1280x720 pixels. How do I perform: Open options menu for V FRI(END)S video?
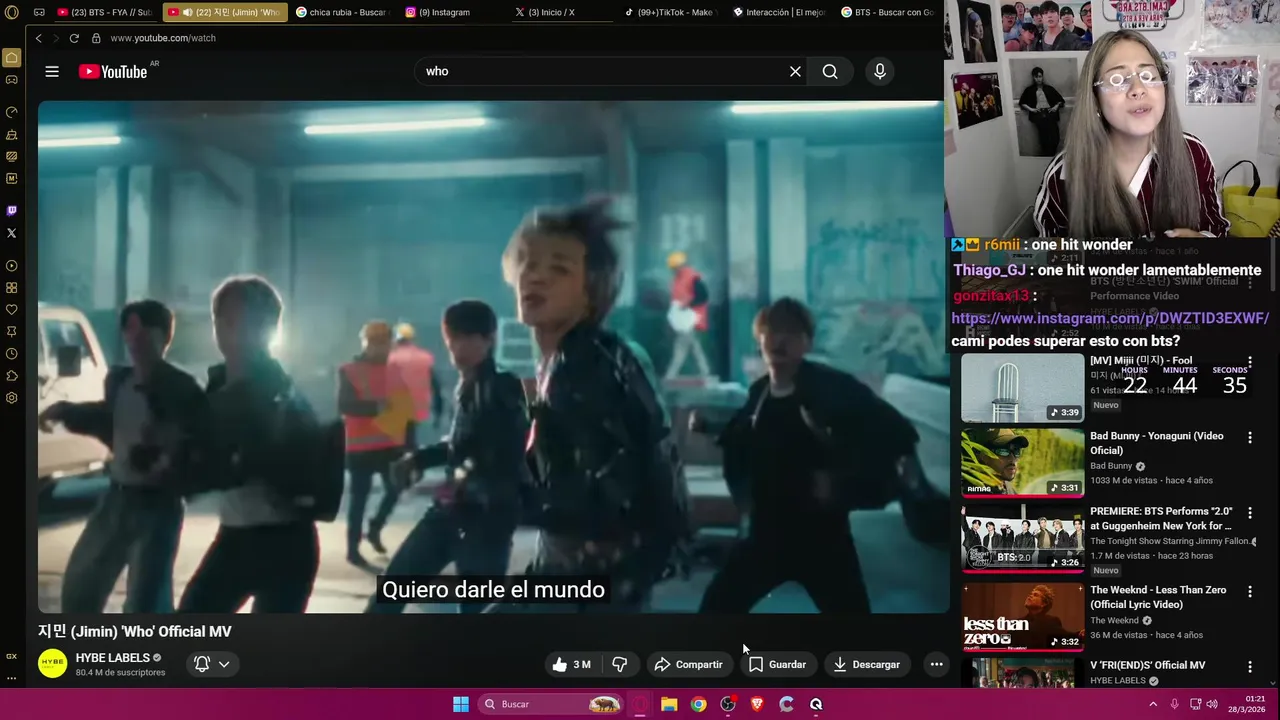click(1250, 667)
